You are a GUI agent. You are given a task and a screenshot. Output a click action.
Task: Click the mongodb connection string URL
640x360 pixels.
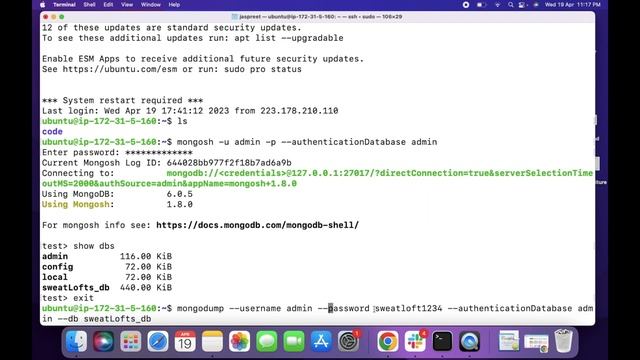(x=317, y=178)
